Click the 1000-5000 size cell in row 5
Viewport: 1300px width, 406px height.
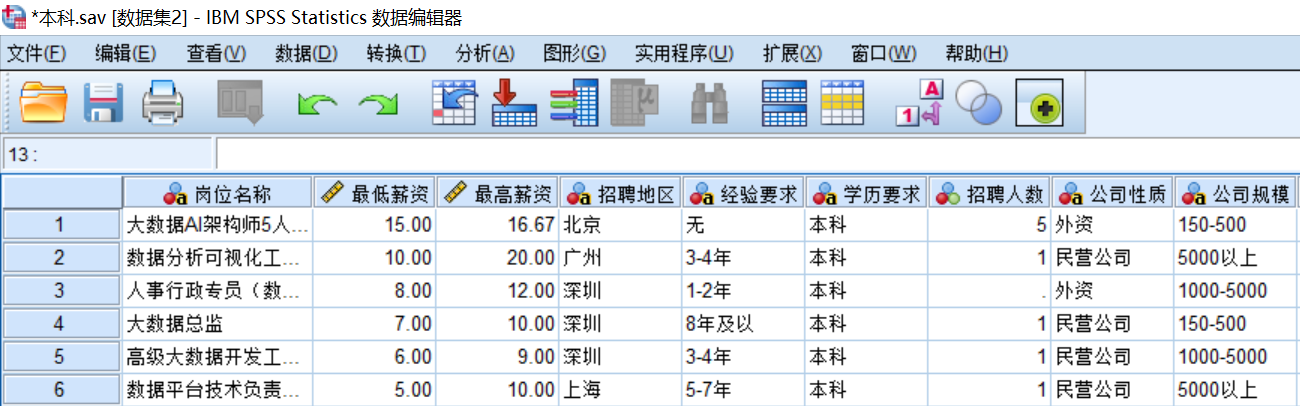(x=1235, y=357)
